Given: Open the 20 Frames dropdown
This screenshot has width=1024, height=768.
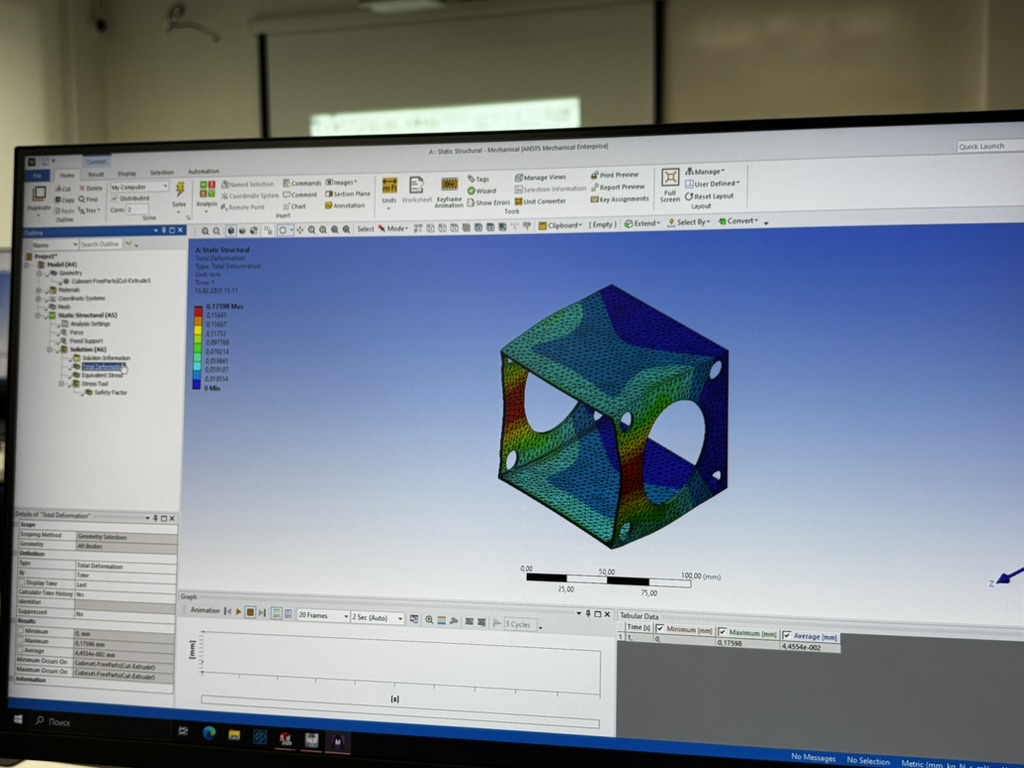Looking at the screenshot, I should tap(323, 615).
